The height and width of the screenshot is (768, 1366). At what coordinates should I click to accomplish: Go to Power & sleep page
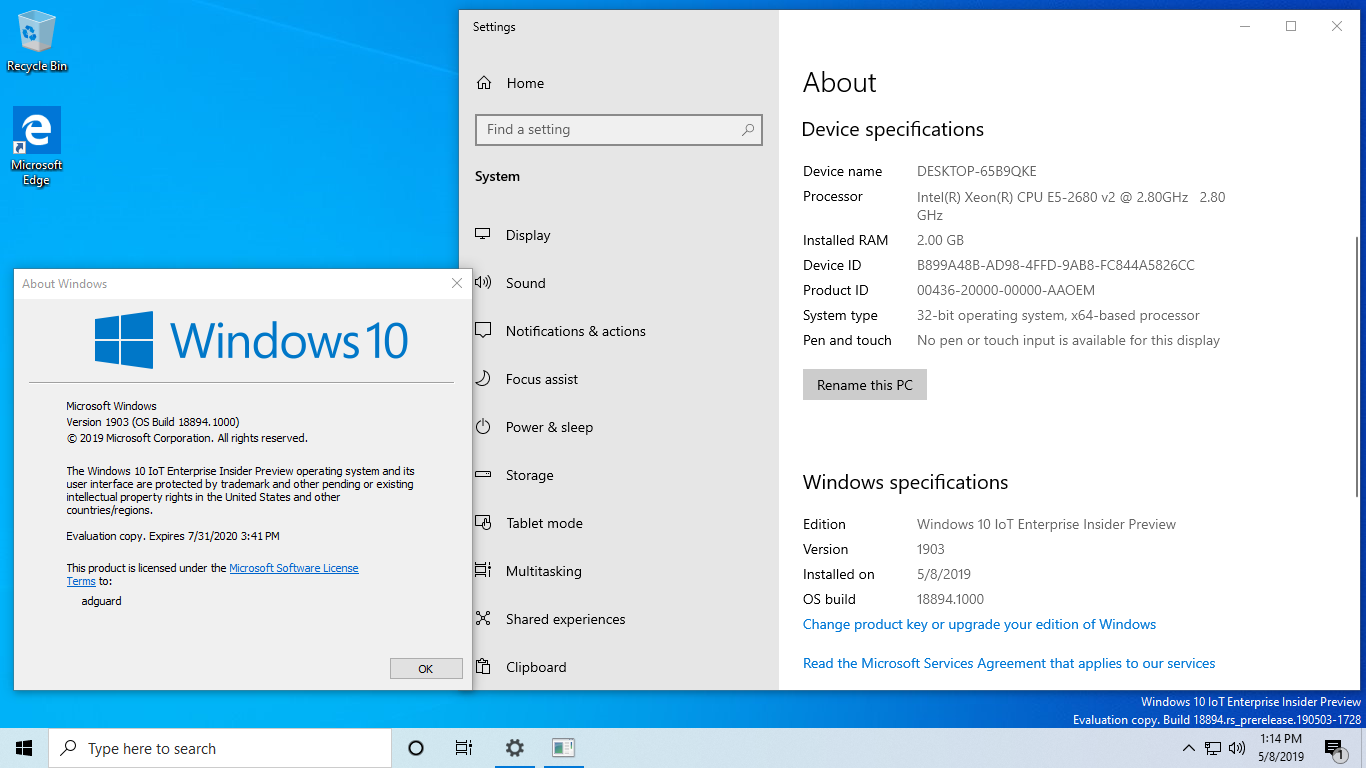click(x=549, y=427)
